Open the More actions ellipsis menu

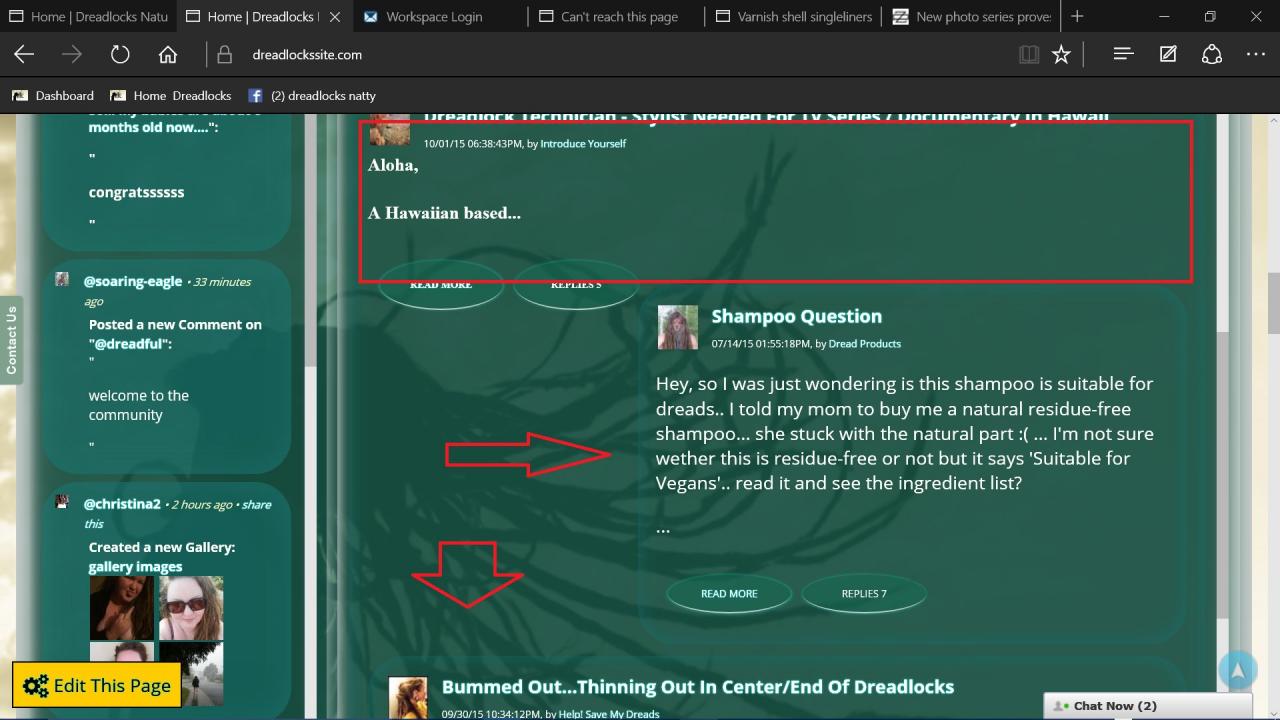click(x=1256, y=55)
